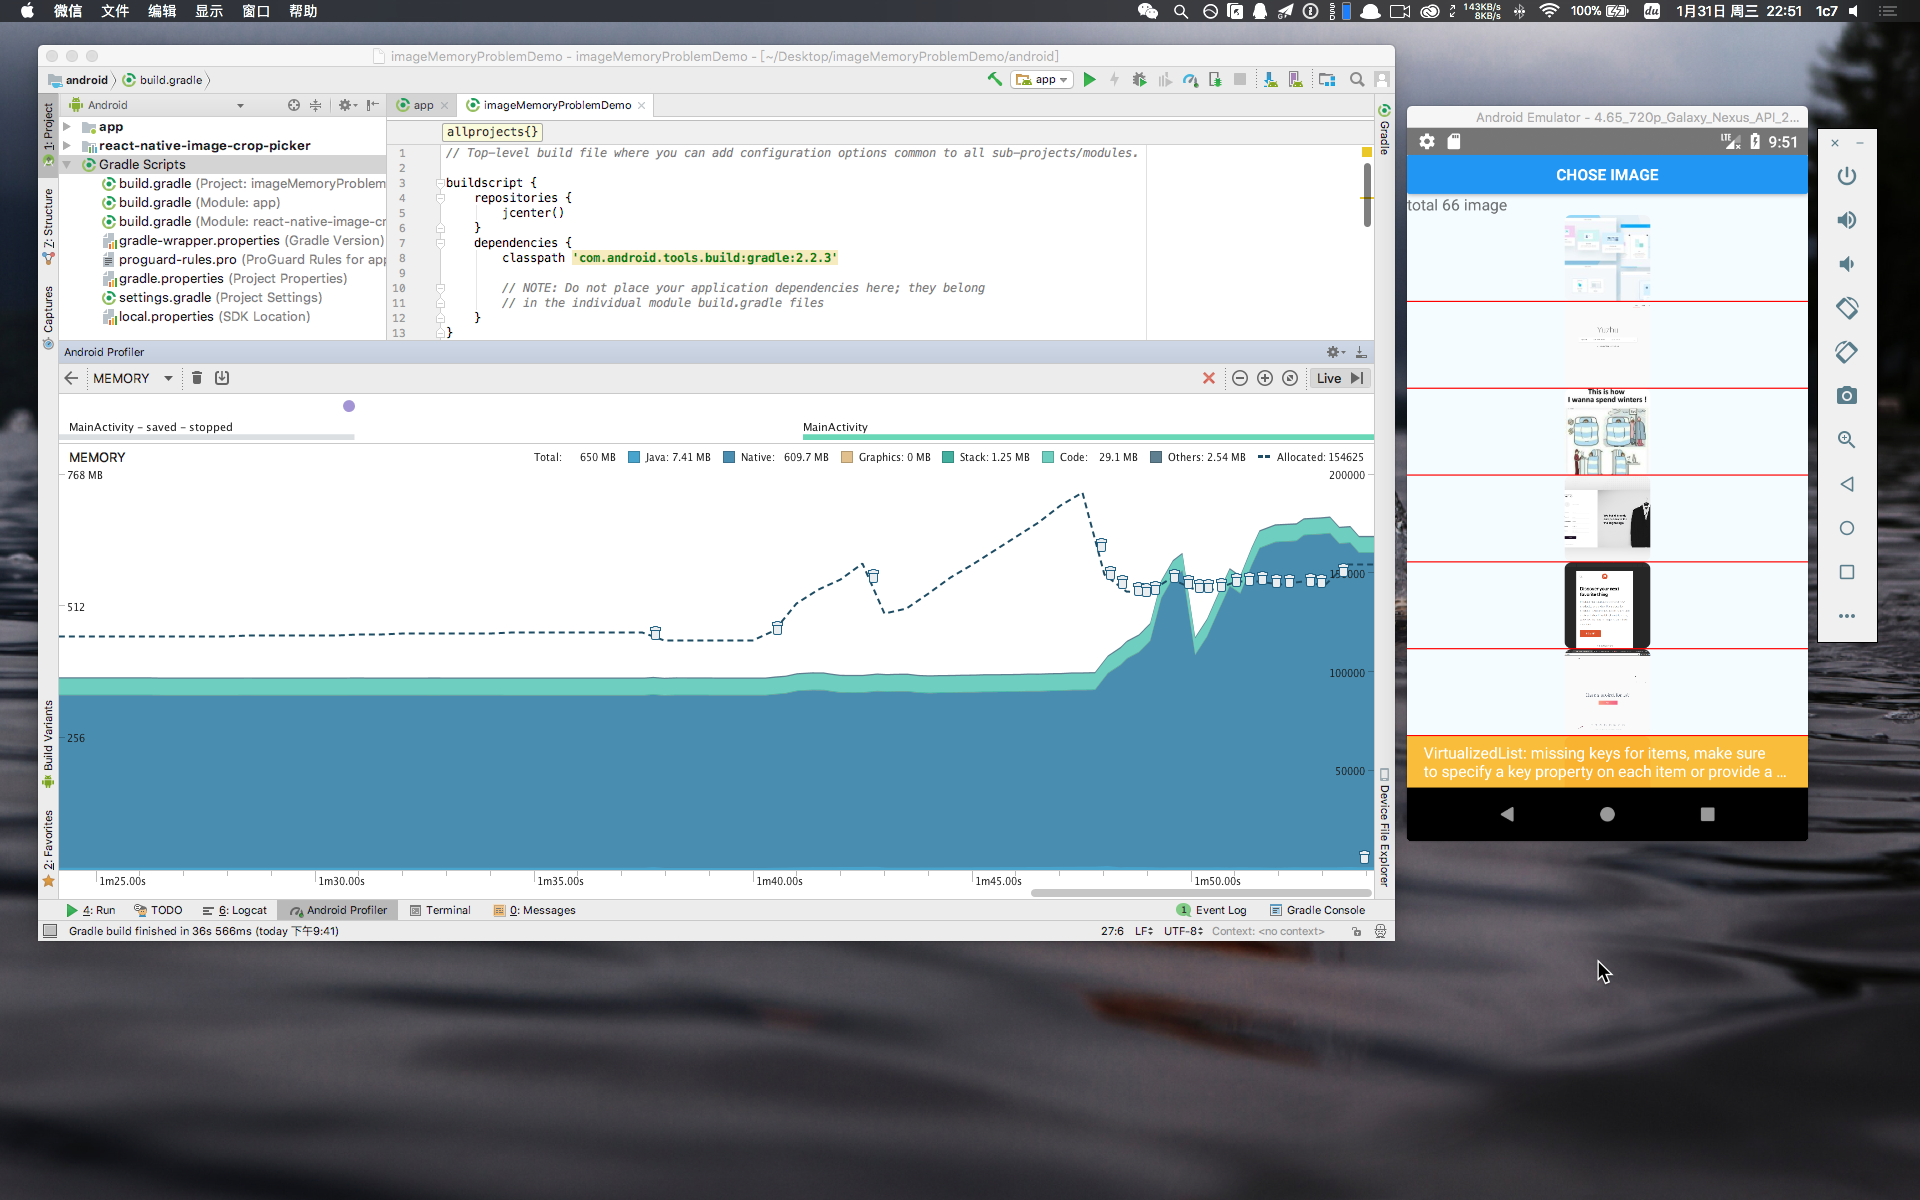Open the 帮助 menu in menu bar
The image size is (1920, 1200).
[x=303, y=11]
